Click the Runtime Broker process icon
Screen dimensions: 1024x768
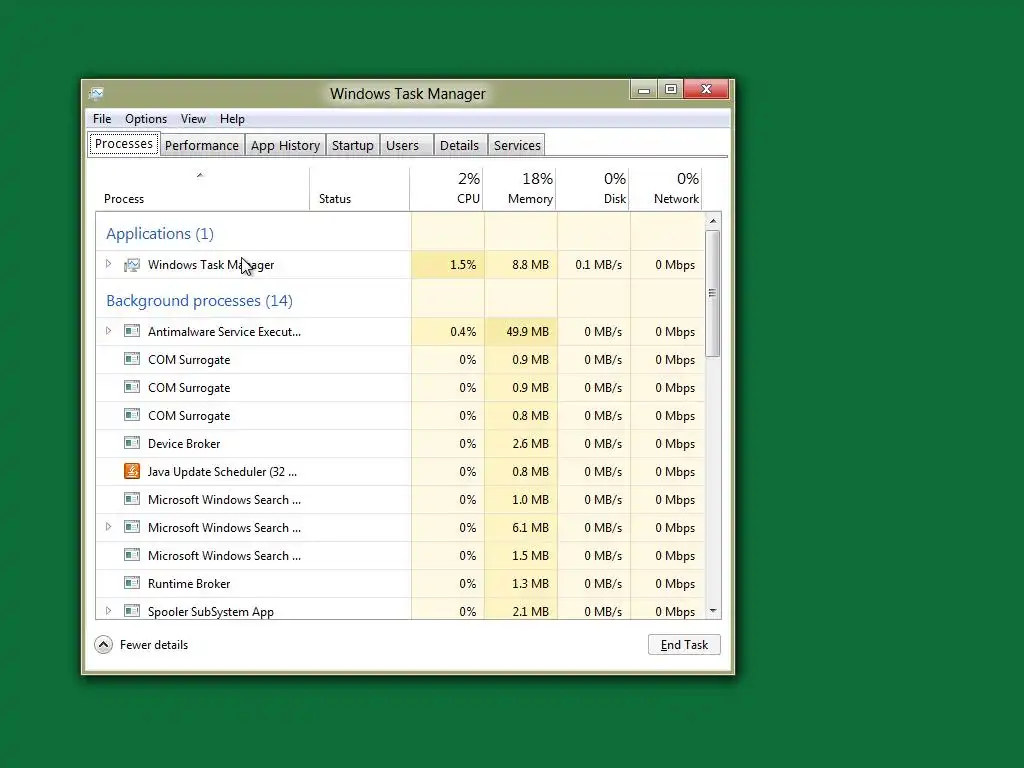132,583
